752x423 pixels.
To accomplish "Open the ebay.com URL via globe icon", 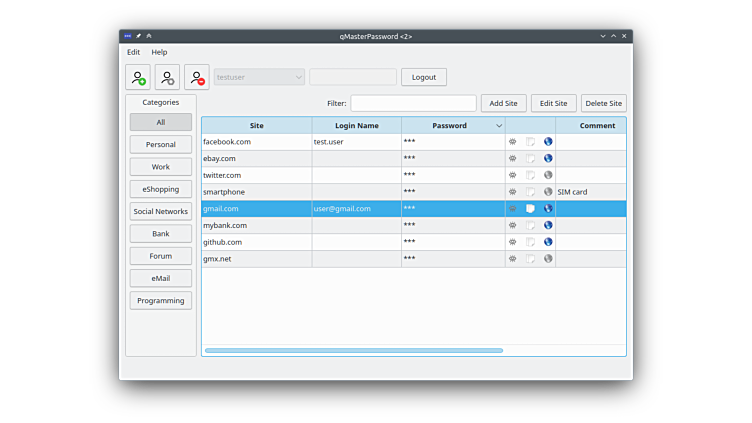I will pyautogui.click(x=548, y=159).
